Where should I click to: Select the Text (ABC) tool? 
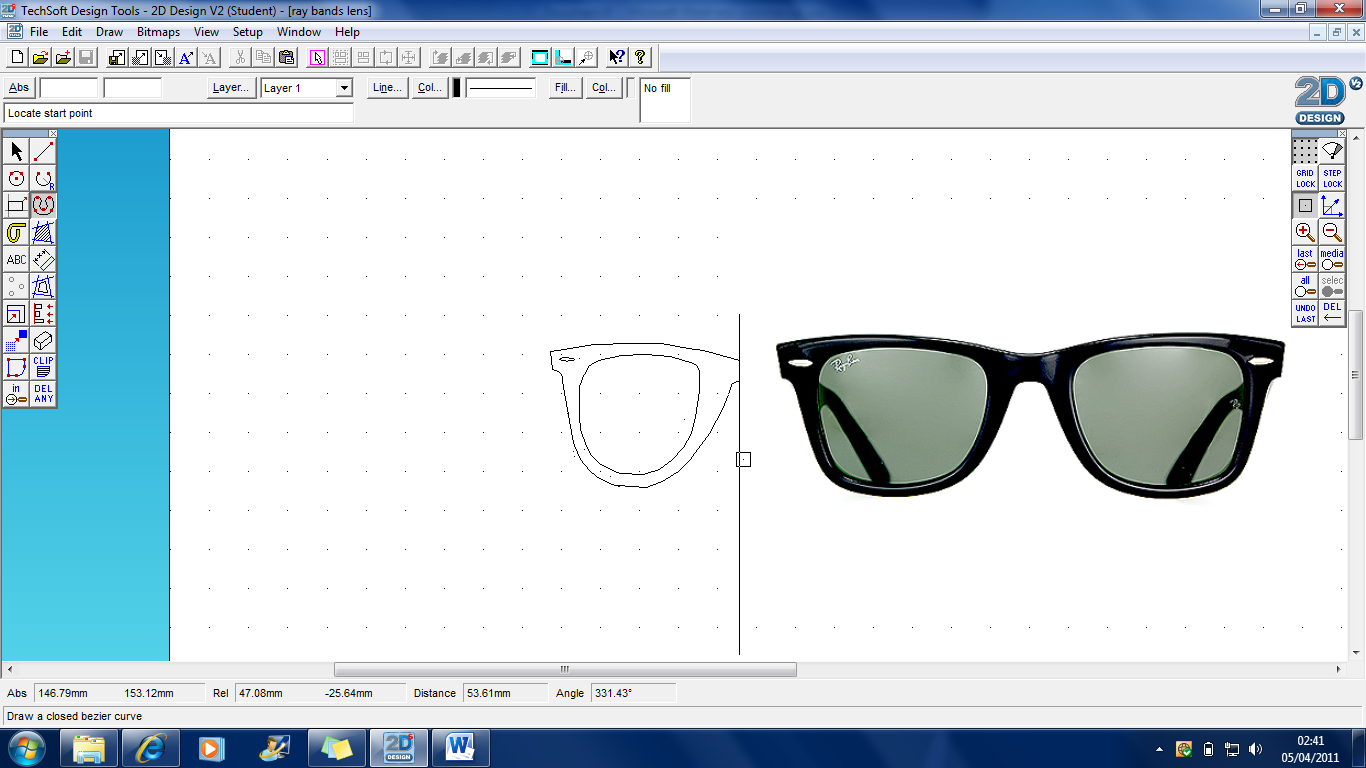click(15, 260)
